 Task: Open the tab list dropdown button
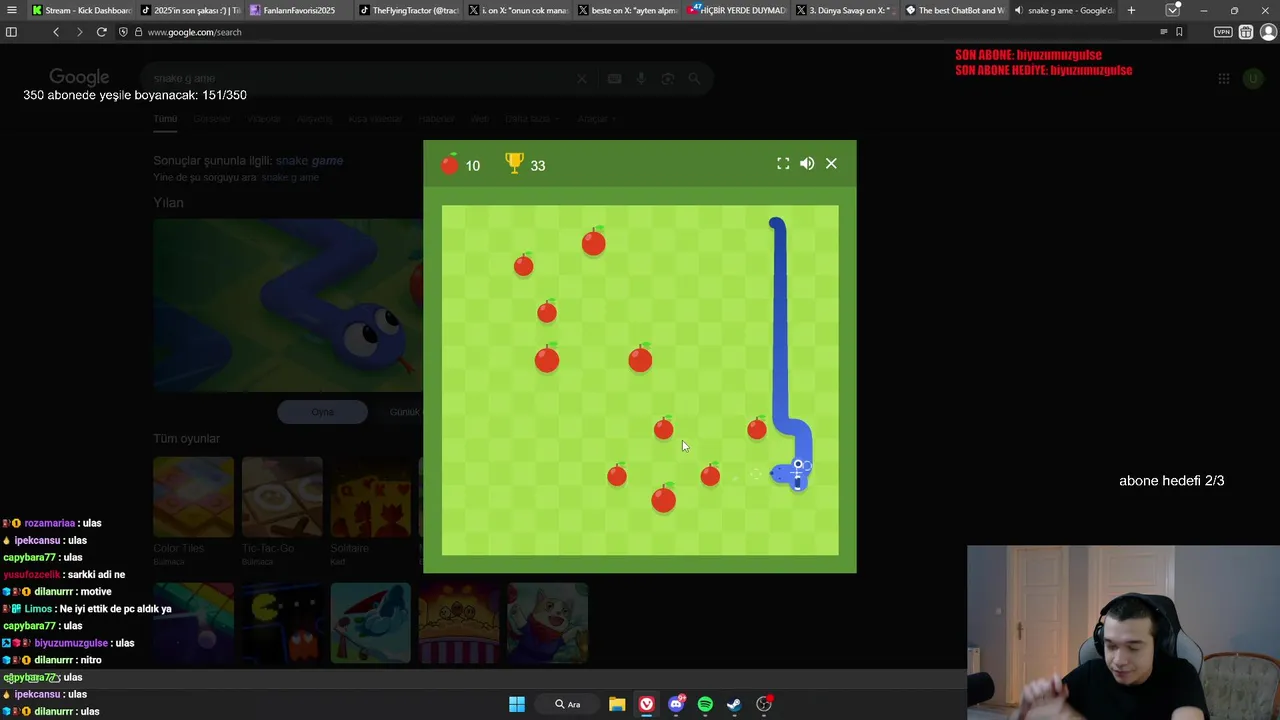tap(1172, 10)
